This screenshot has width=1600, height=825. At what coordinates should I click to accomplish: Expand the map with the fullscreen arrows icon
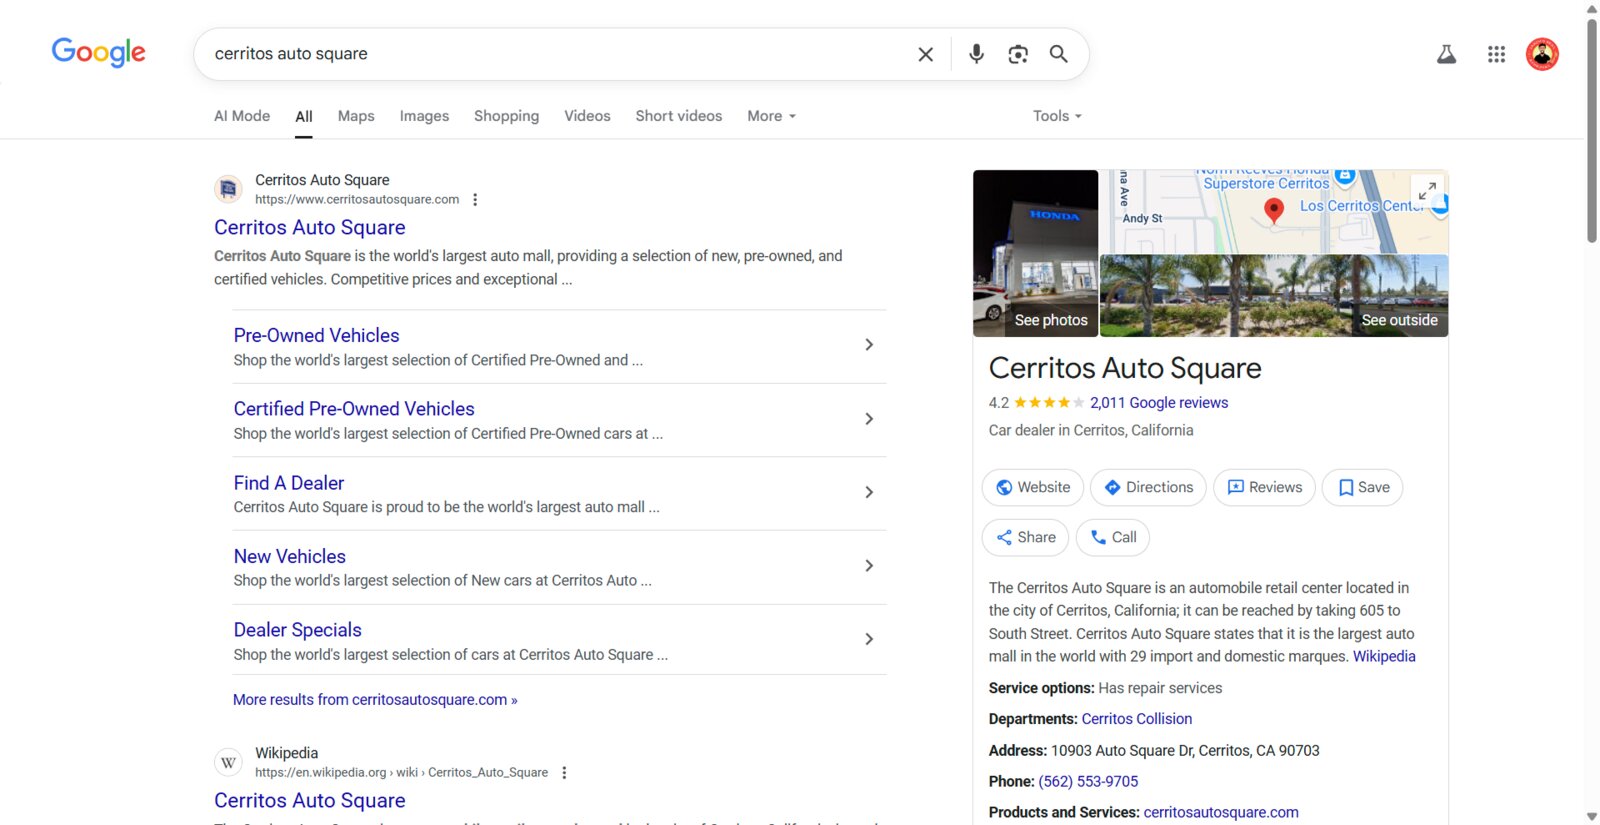click(x=1427, y=189)
